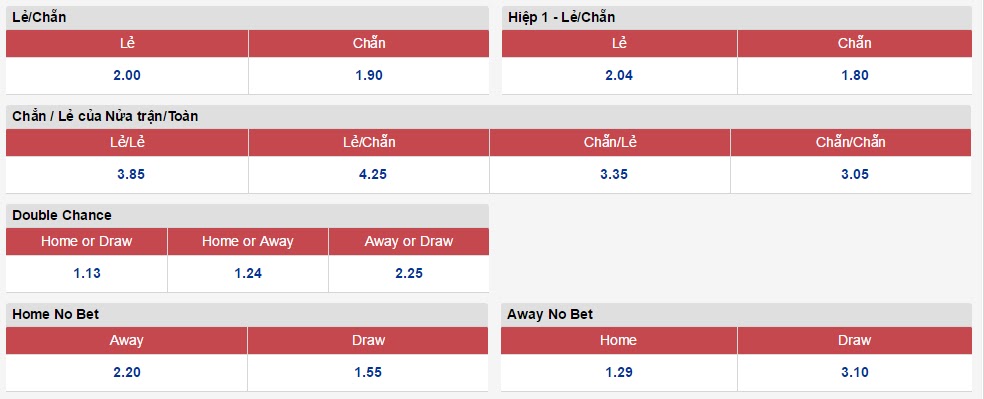
Task: Select Home No Bet Draw 1.55
Action: pyautogui.click(x=368, y=372)
